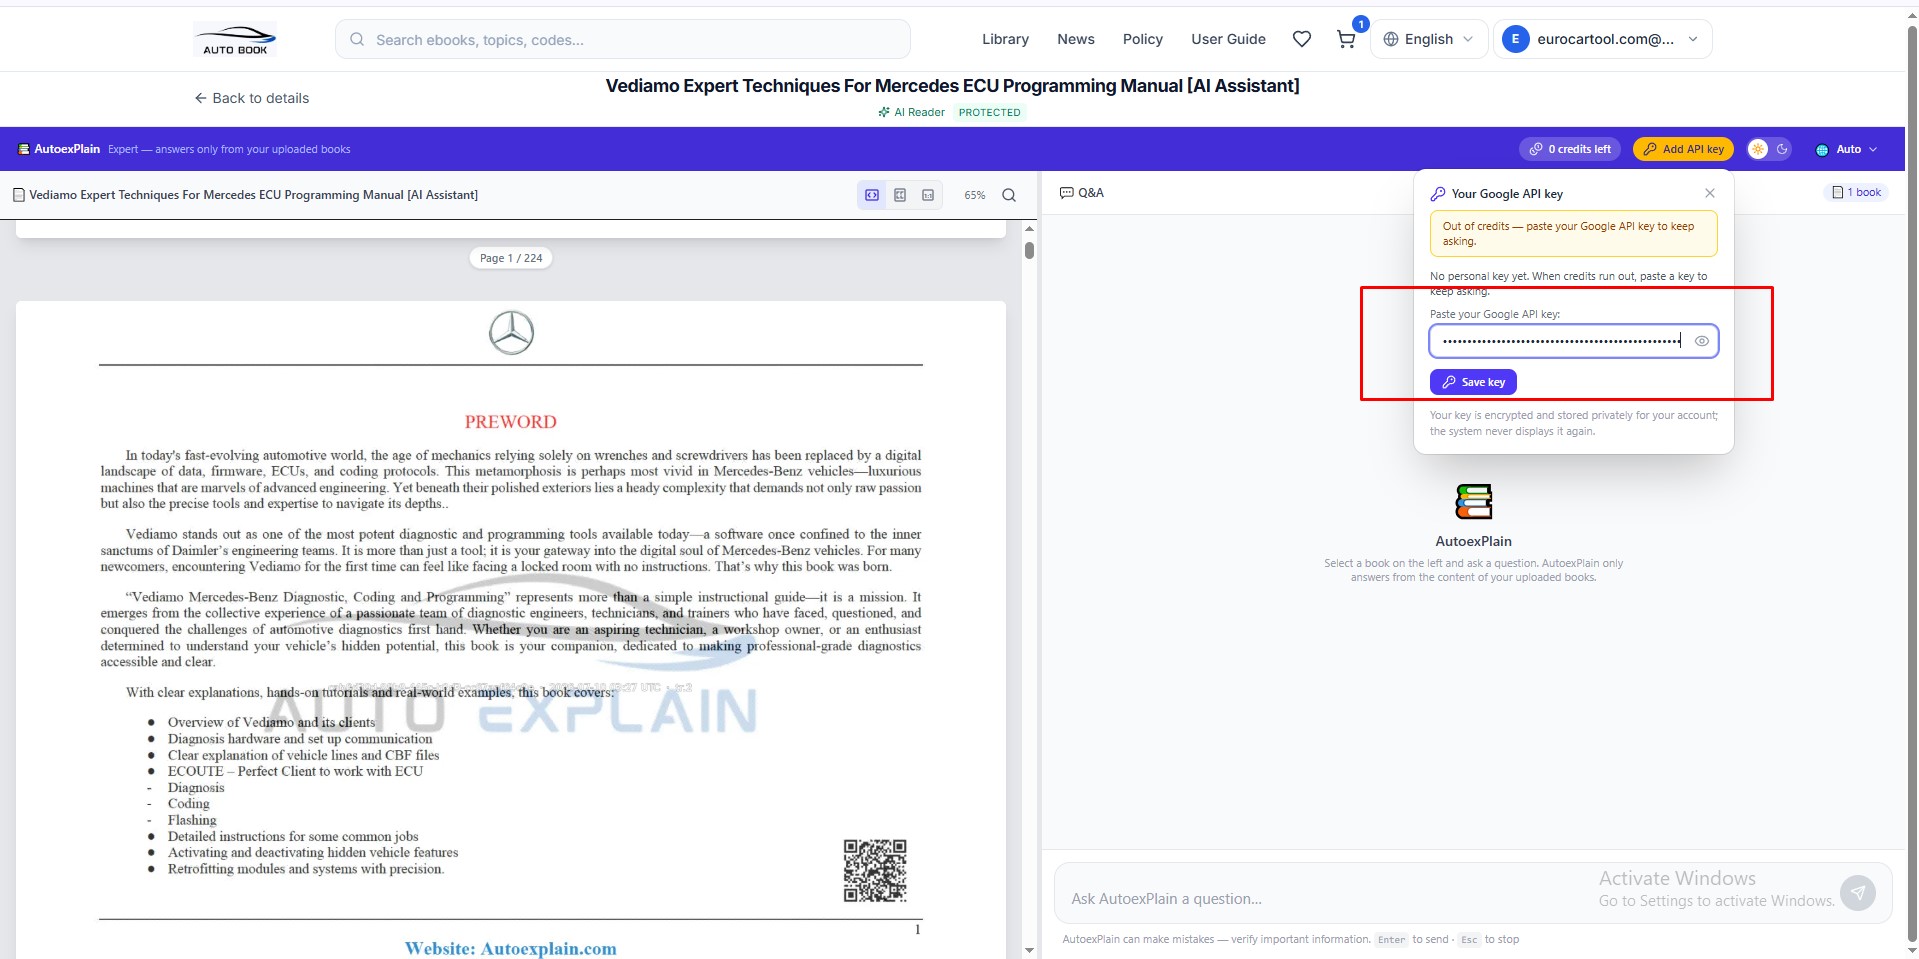This screenshot has width=1919, height=959.
Task: Click the AutoexPlain brand in purple bar
Action: click(59, 149)
